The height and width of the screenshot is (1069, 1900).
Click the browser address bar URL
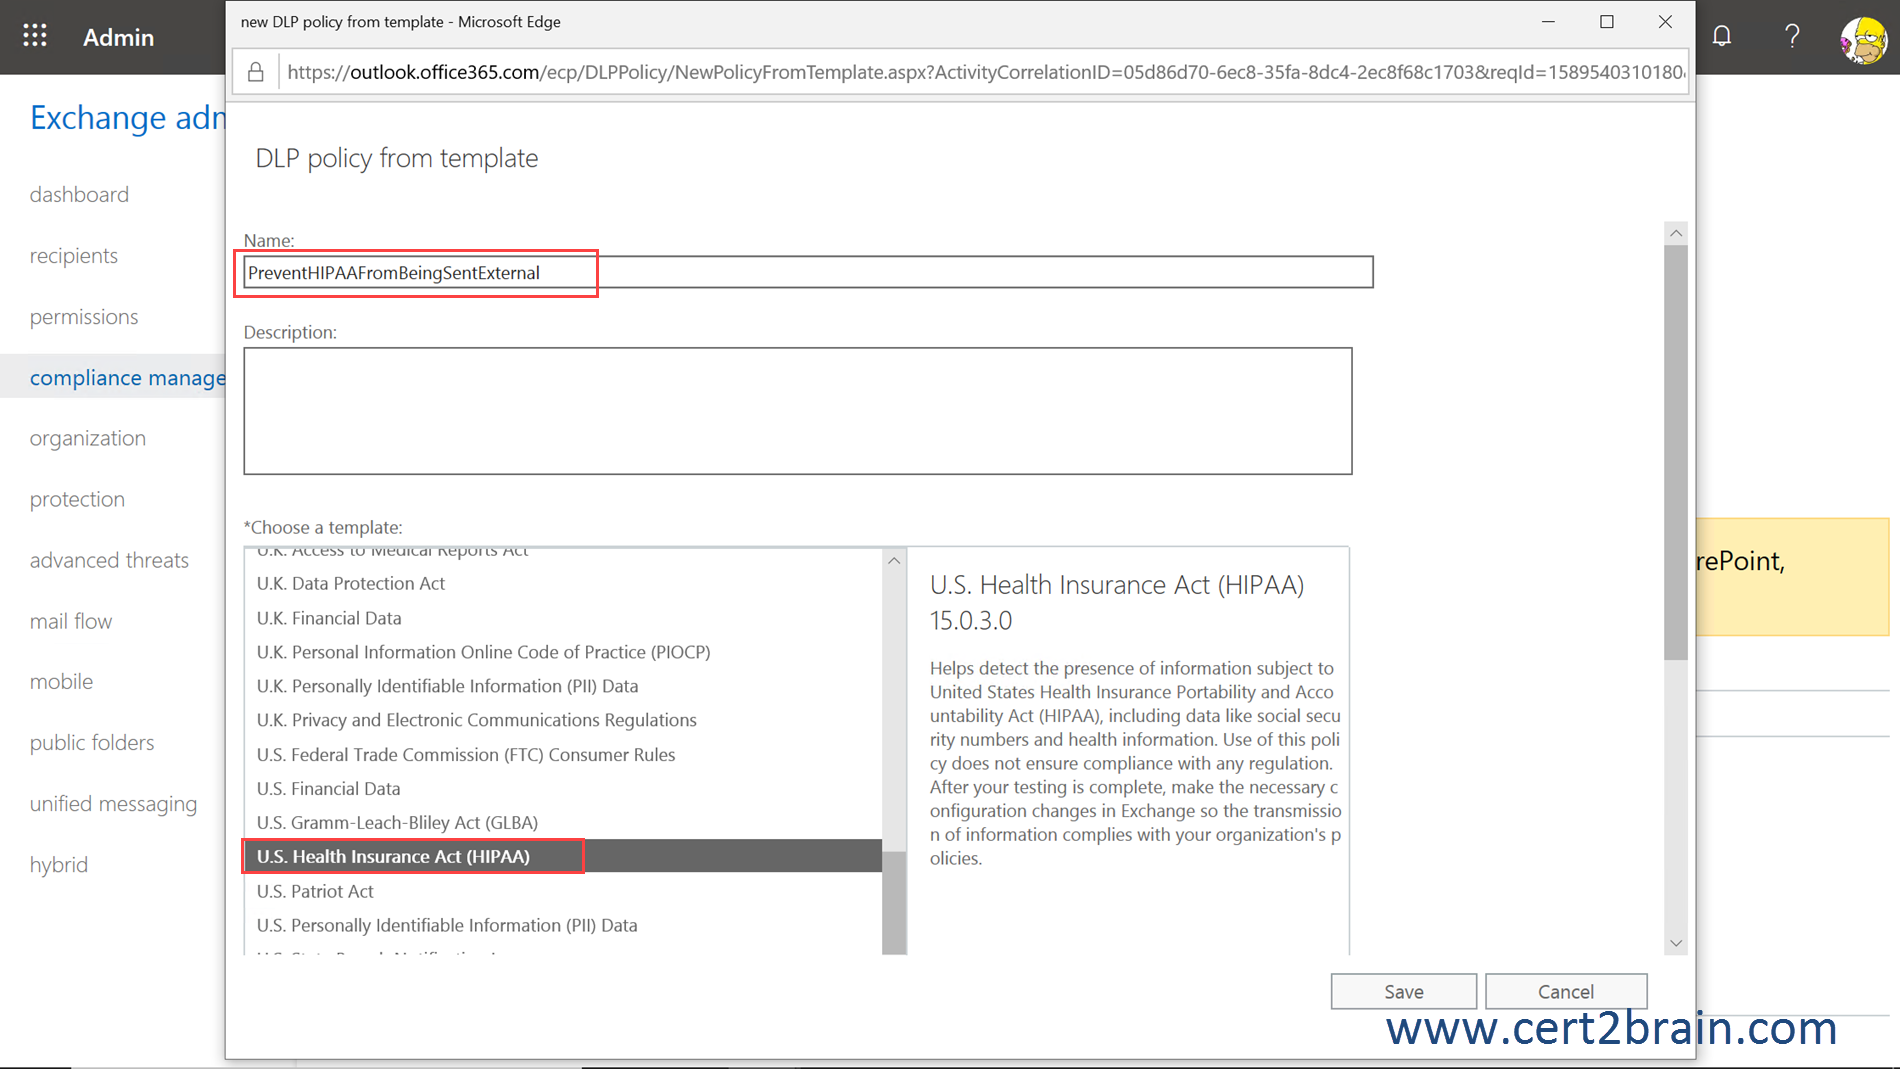coord(985,72)
